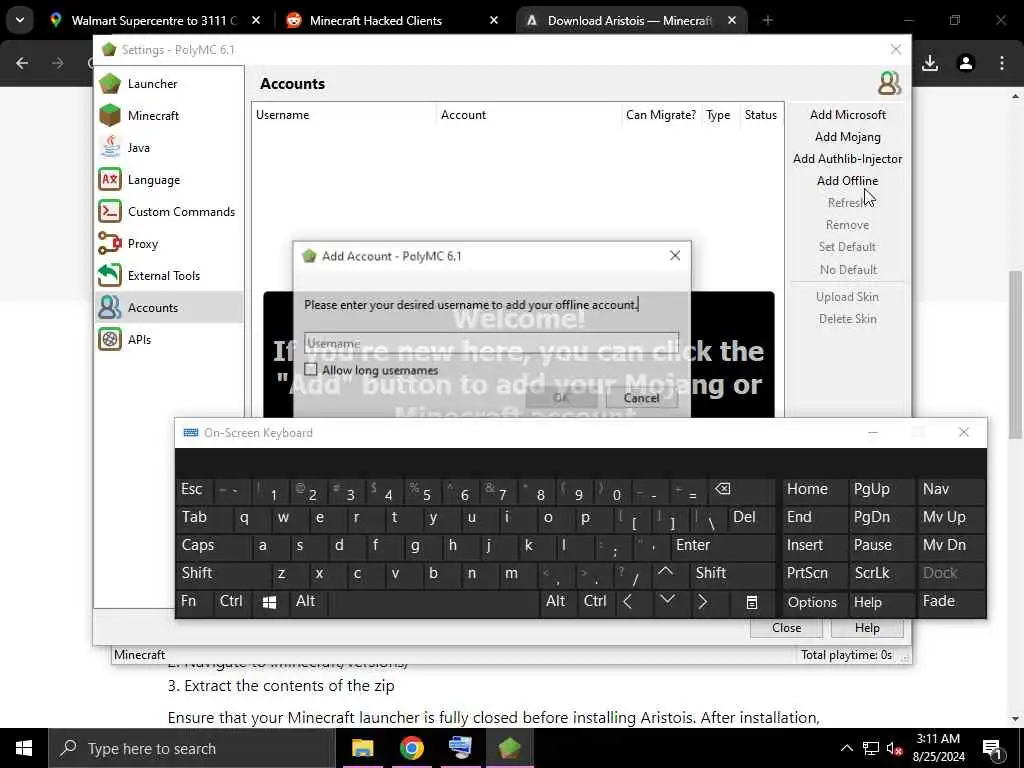Cancel the Add Account dialog
Viewport: 1024px width, 768px height.
point(641,398)
